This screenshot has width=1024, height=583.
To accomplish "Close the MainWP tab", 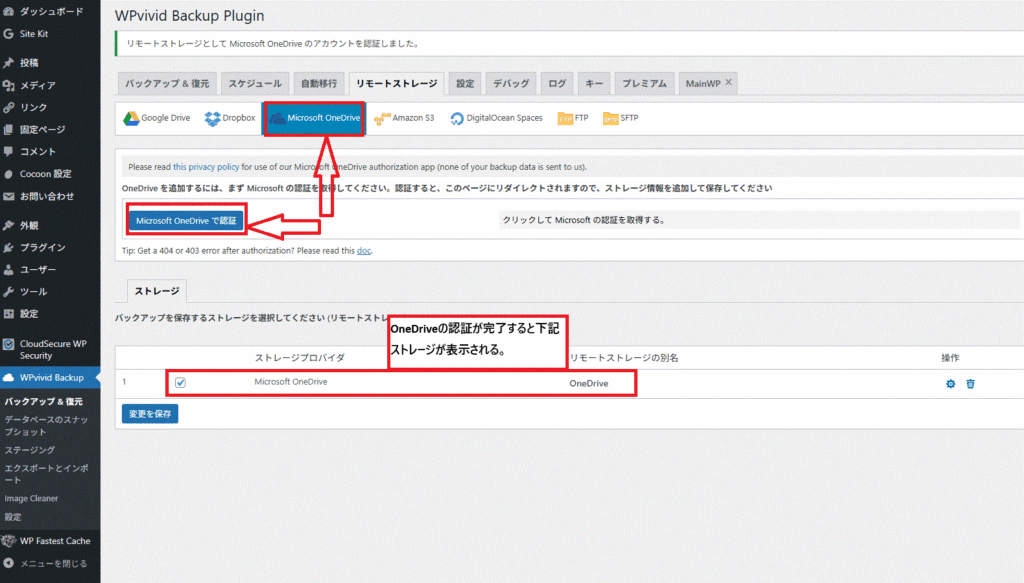I will (729, 82).
